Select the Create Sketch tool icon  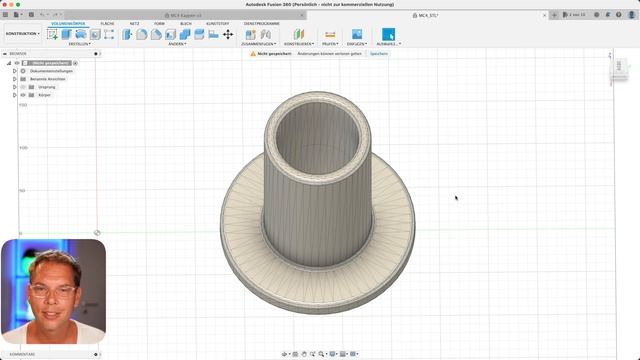(x=52, y=34)
